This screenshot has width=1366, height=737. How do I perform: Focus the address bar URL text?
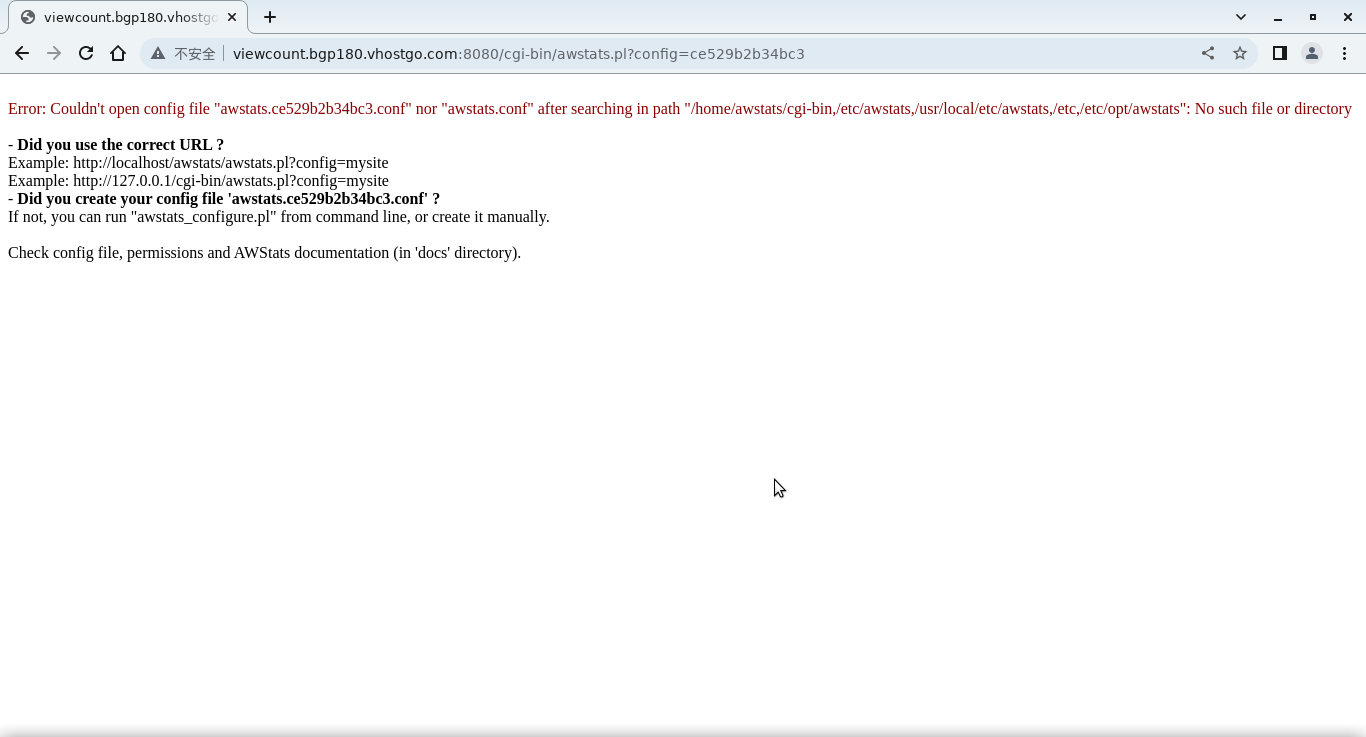(x=518, y=54)
